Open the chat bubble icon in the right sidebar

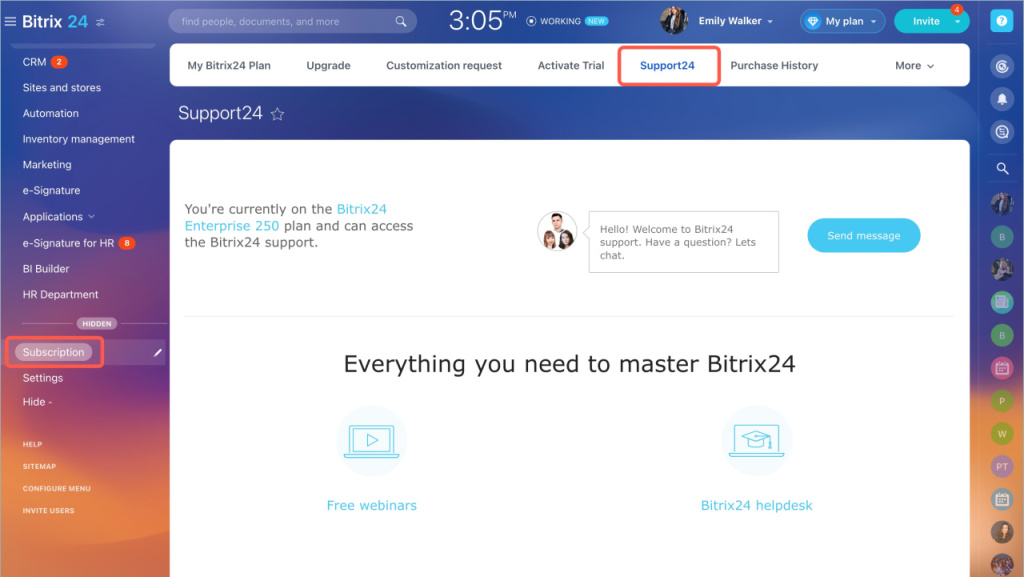click(x=1002, y=132)
